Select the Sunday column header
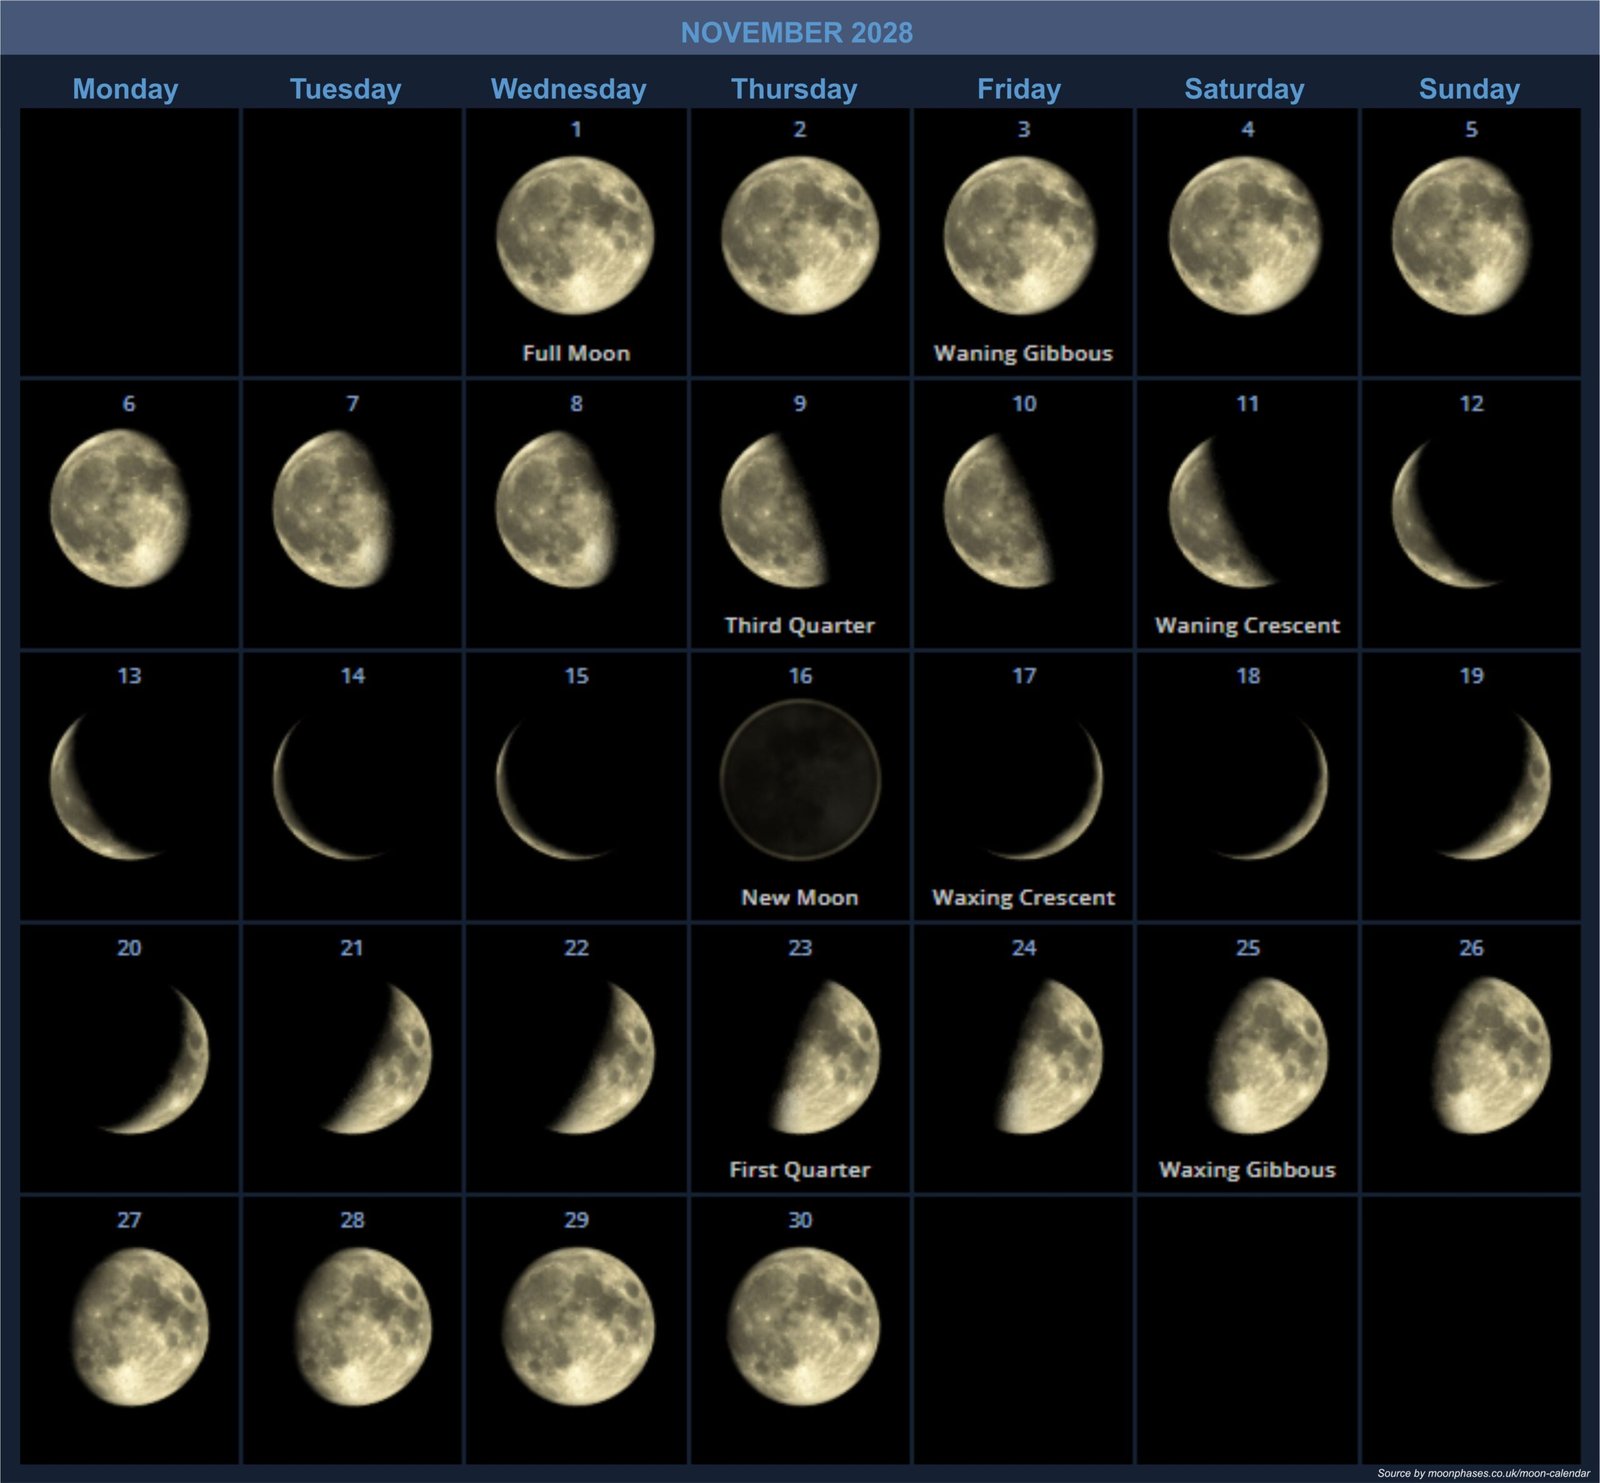The width and height of the screenshot is (1600, 1483). (1469, 89)
